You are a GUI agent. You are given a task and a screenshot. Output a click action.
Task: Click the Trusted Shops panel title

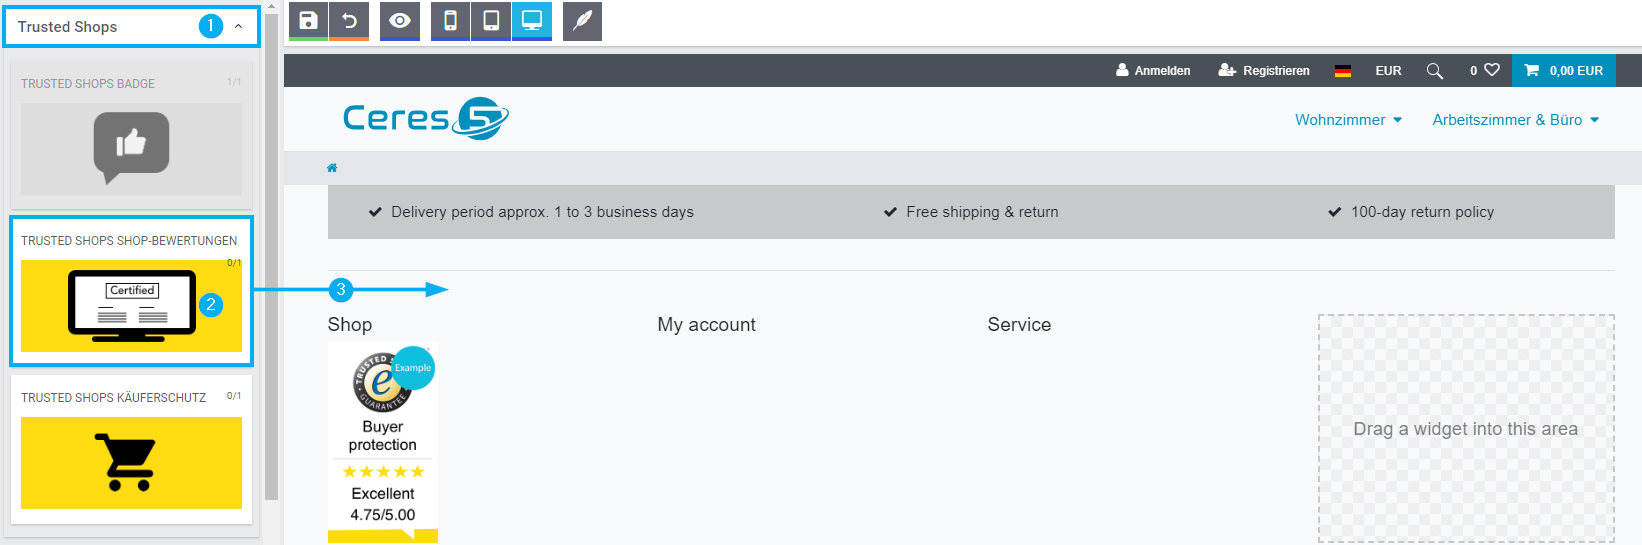(x=67, y=27)
